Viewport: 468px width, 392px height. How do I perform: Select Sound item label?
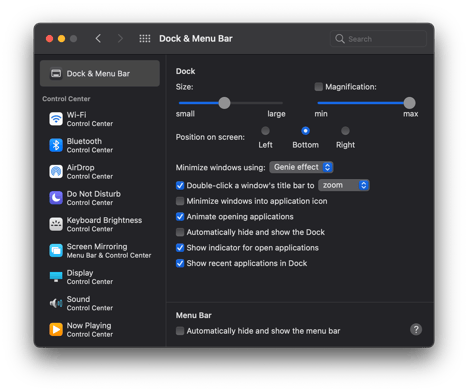coord(78,299)
